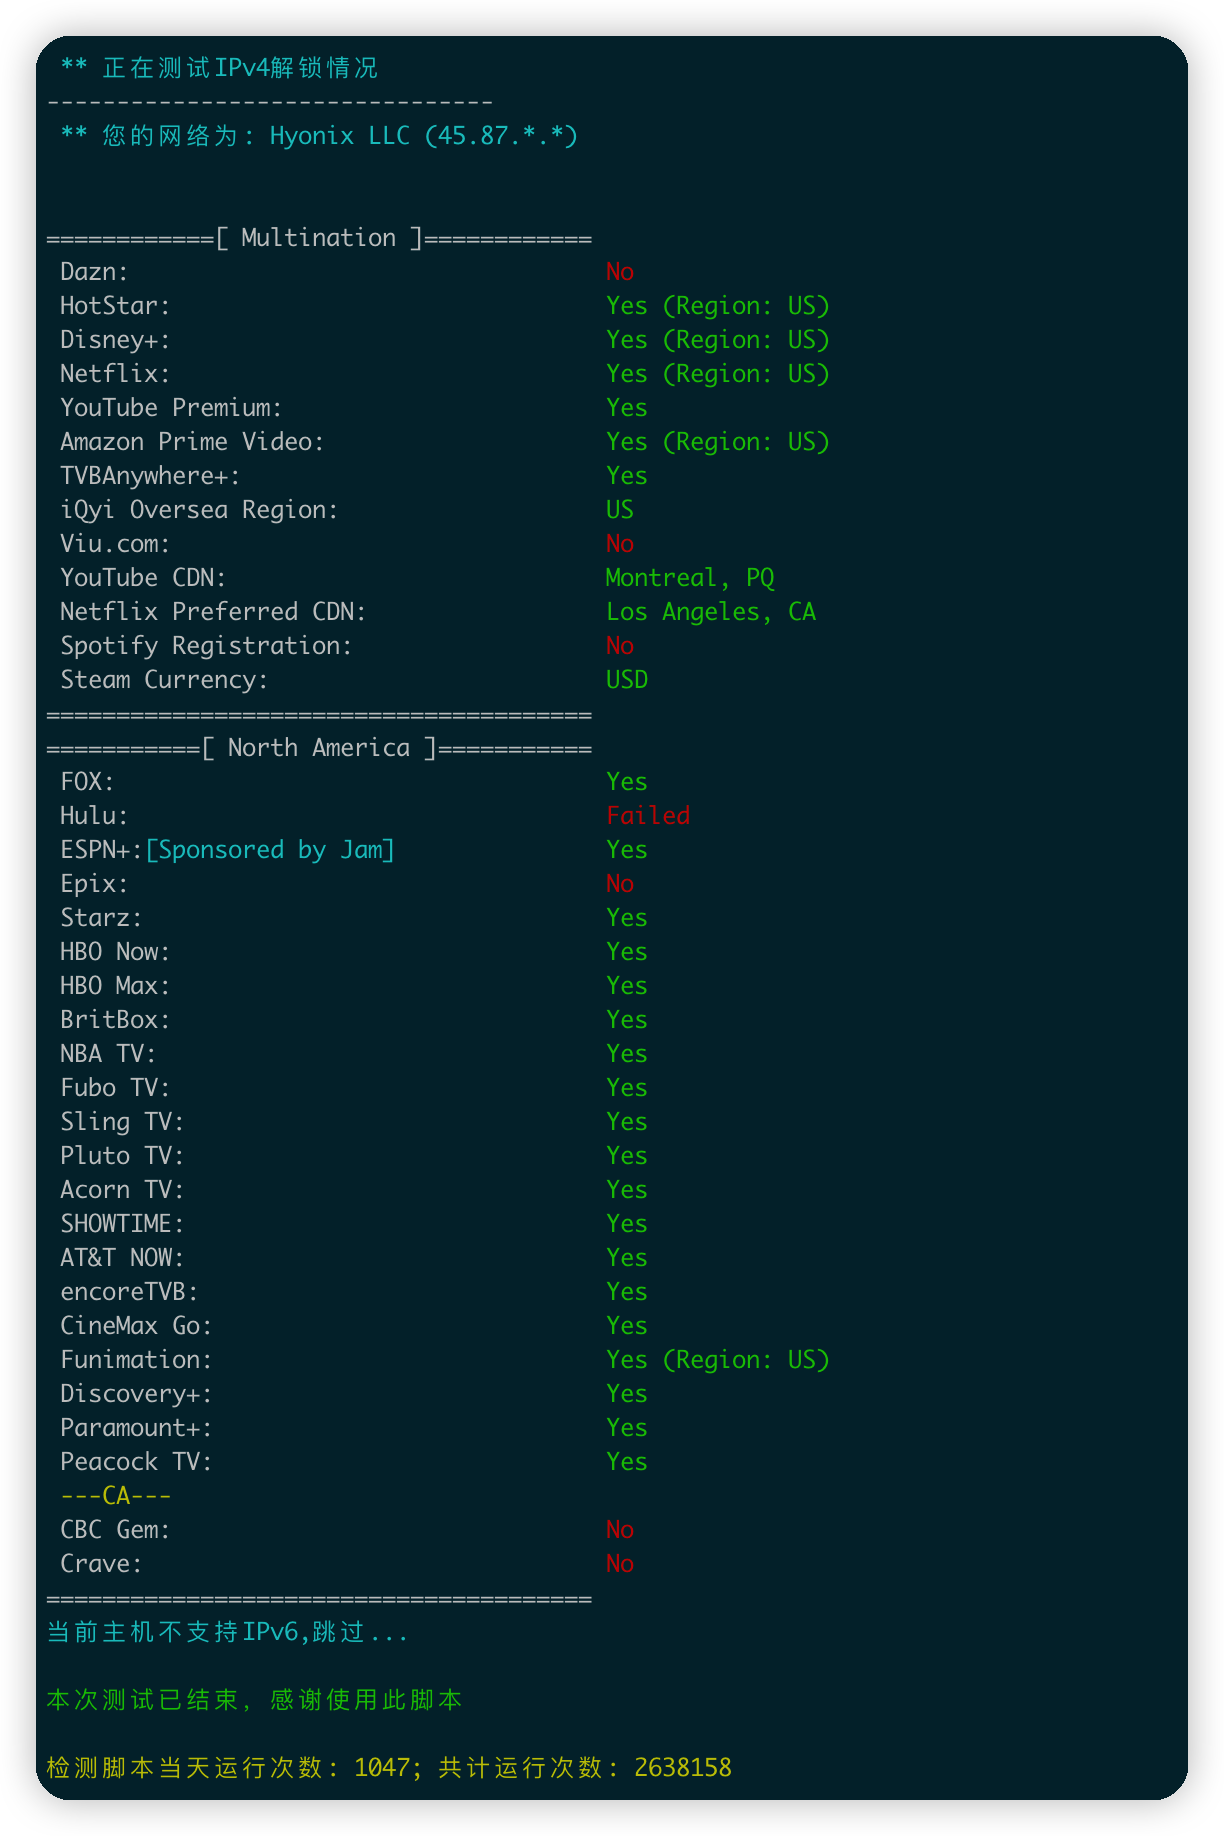Click Los Angeles, CA CDN value

click(x=711, y=612)
